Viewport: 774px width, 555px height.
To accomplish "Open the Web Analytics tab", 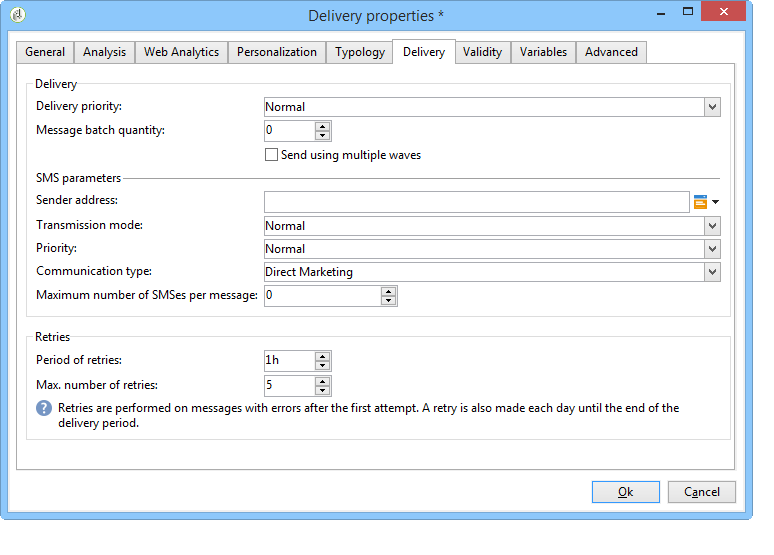I will [181, 52].
